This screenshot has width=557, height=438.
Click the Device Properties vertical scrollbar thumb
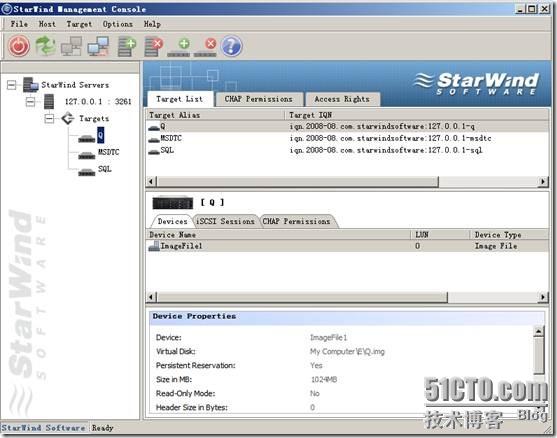539,356
